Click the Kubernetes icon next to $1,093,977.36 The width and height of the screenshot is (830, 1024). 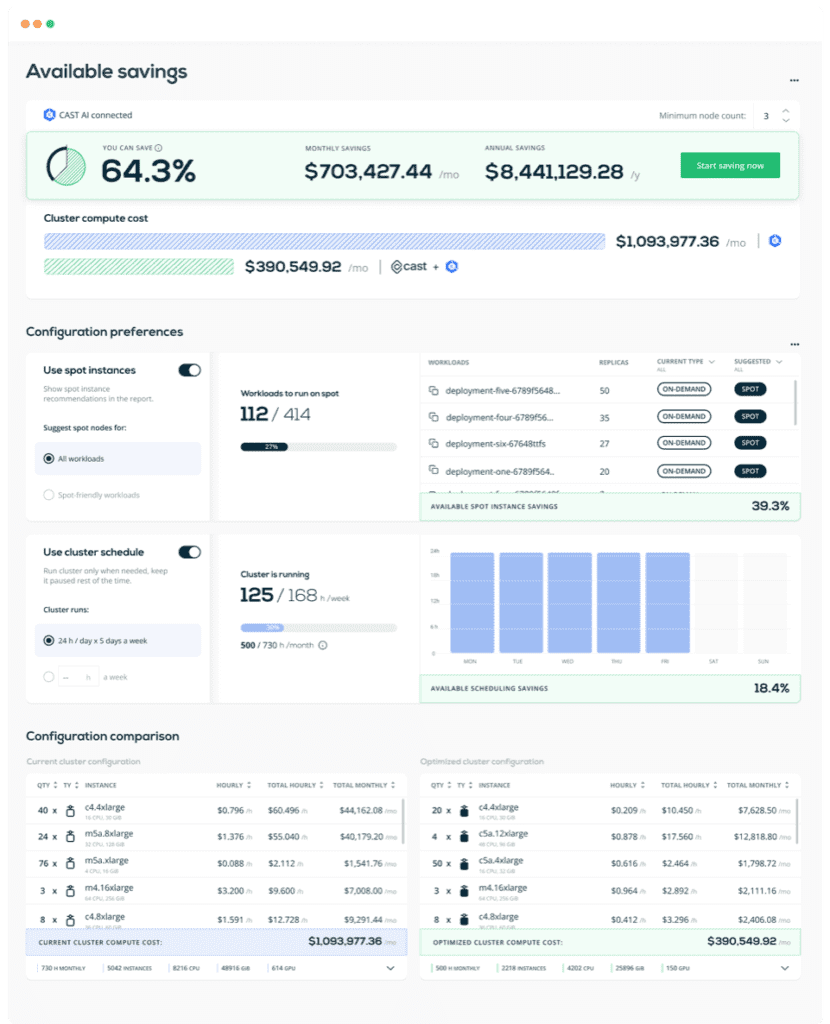click(775, 241)
